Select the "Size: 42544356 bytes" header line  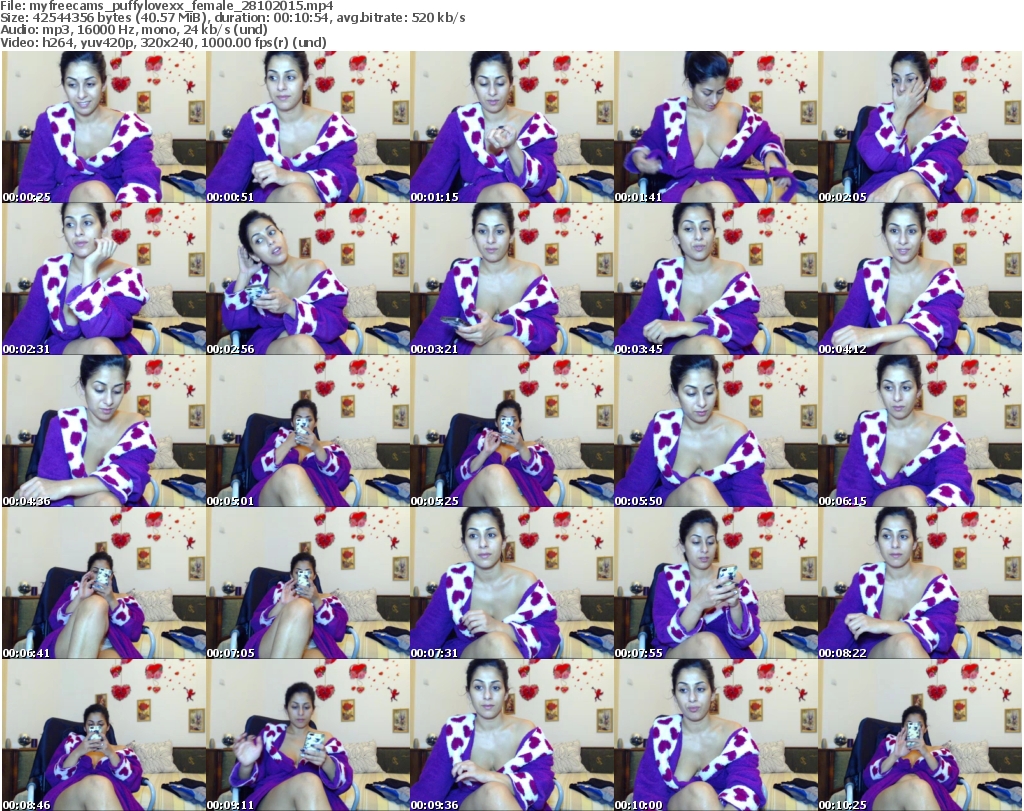[232, 18]
